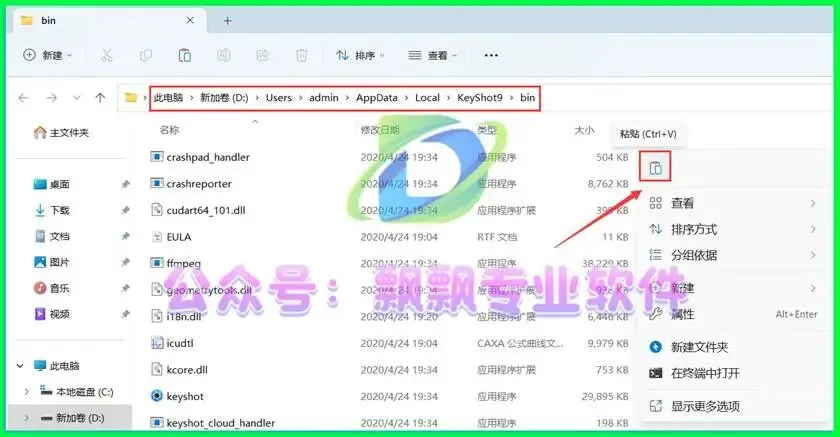This screenshot has height=437, width=840.
Task: Open 音乐 in the sidebar
Action: [51, 288]
